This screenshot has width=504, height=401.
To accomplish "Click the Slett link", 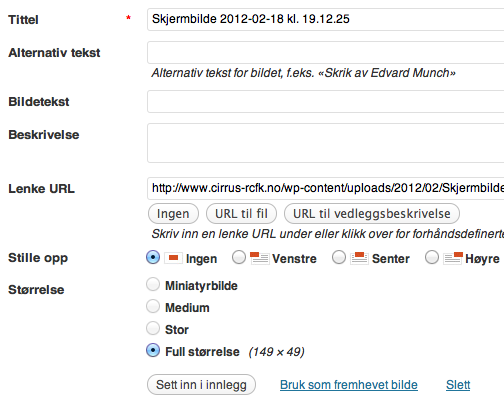I will (x=458, y=385).
